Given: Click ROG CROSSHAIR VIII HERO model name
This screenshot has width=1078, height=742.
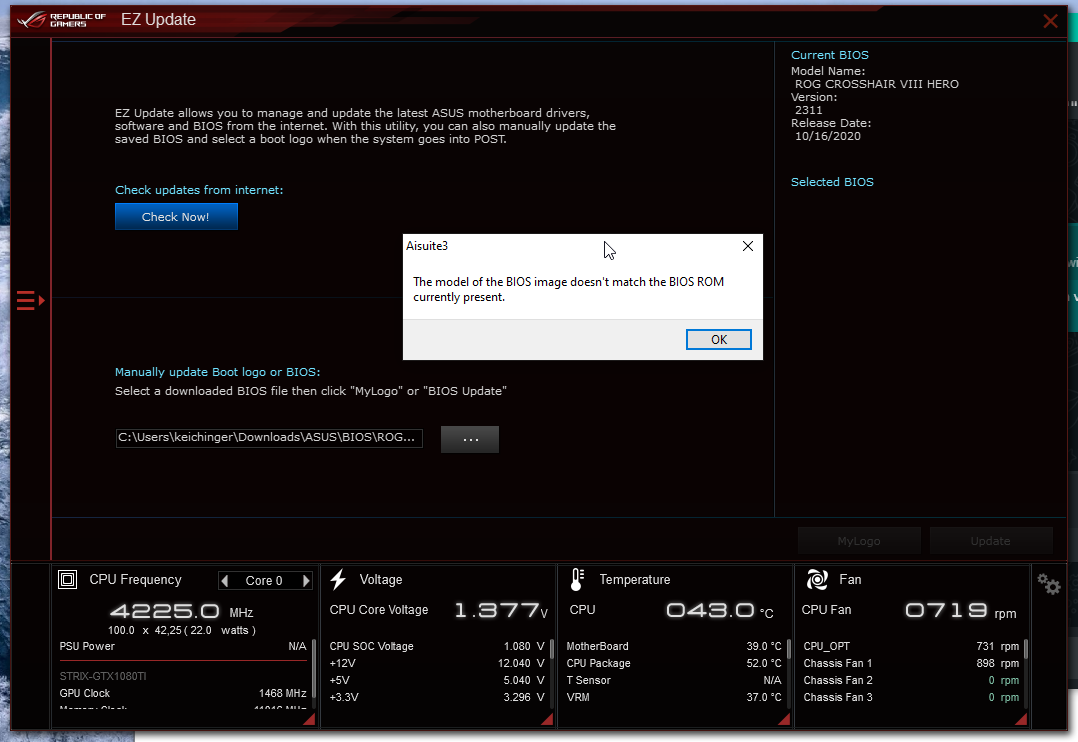Looking at the screenshot, I should 877,84.
